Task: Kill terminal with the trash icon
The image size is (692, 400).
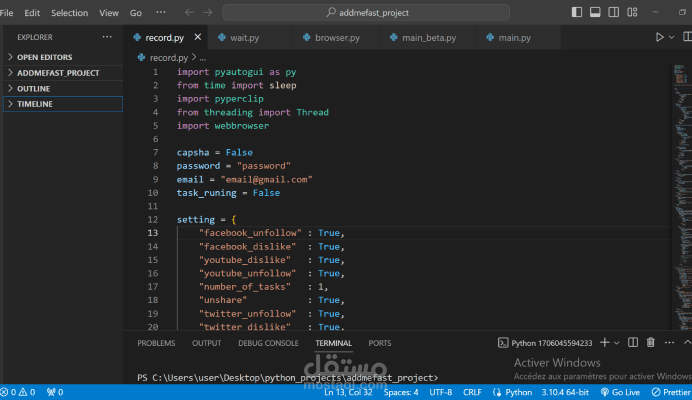Action: (x=651, y=343)
